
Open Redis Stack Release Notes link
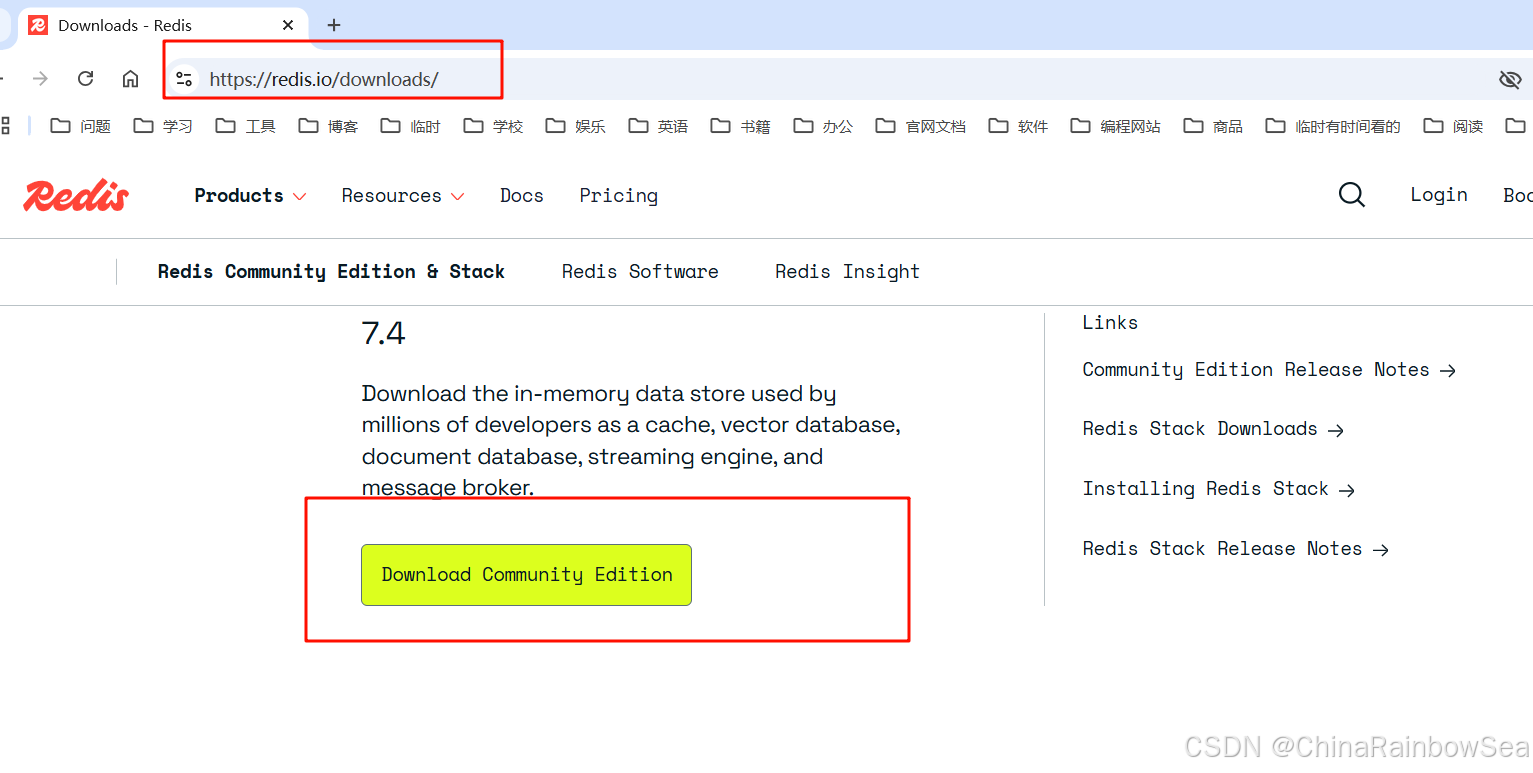pos(1236,549)
